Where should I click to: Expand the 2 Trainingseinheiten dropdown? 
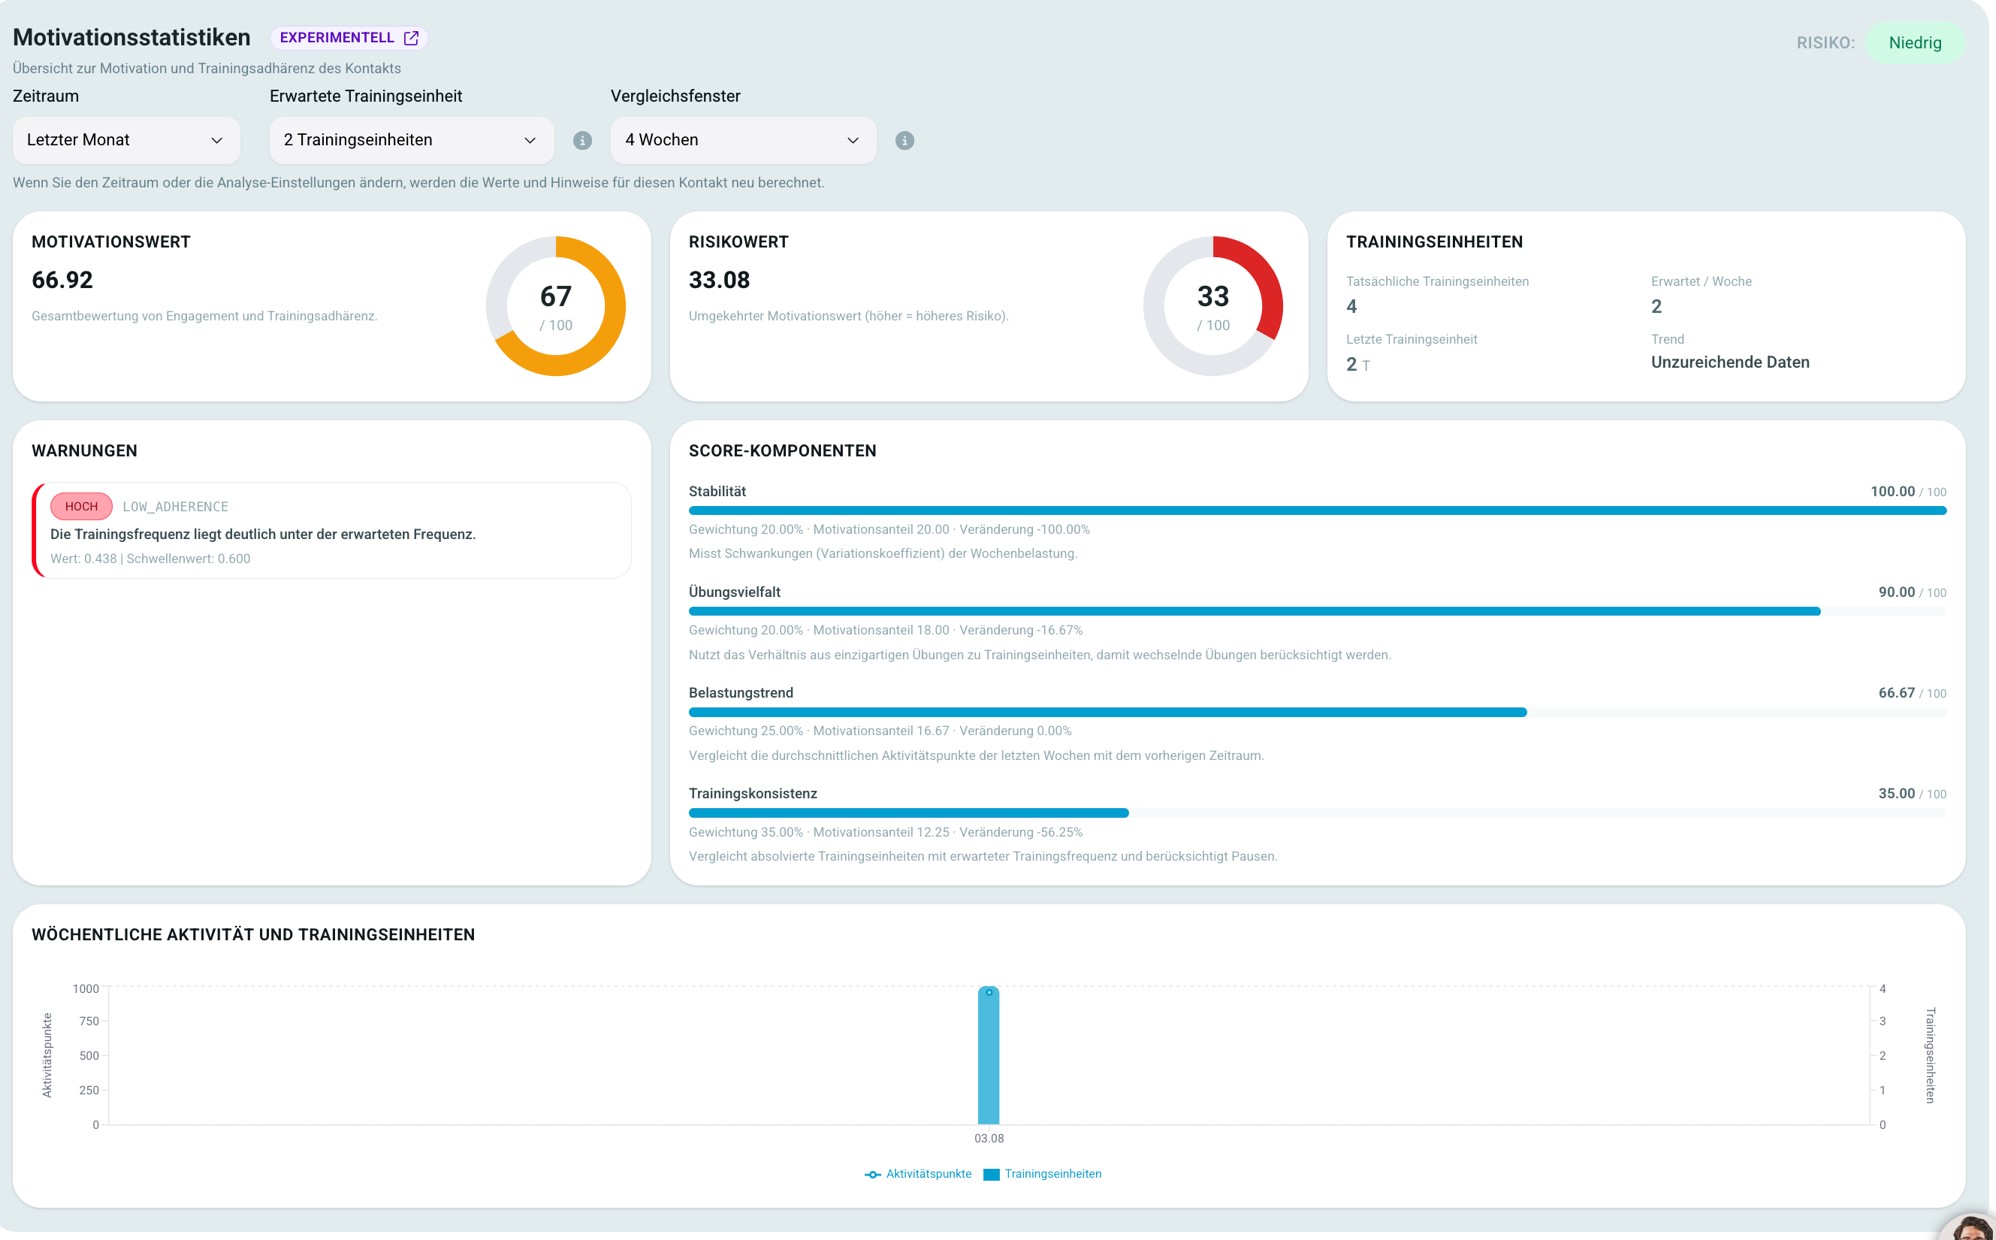point(411,140)
